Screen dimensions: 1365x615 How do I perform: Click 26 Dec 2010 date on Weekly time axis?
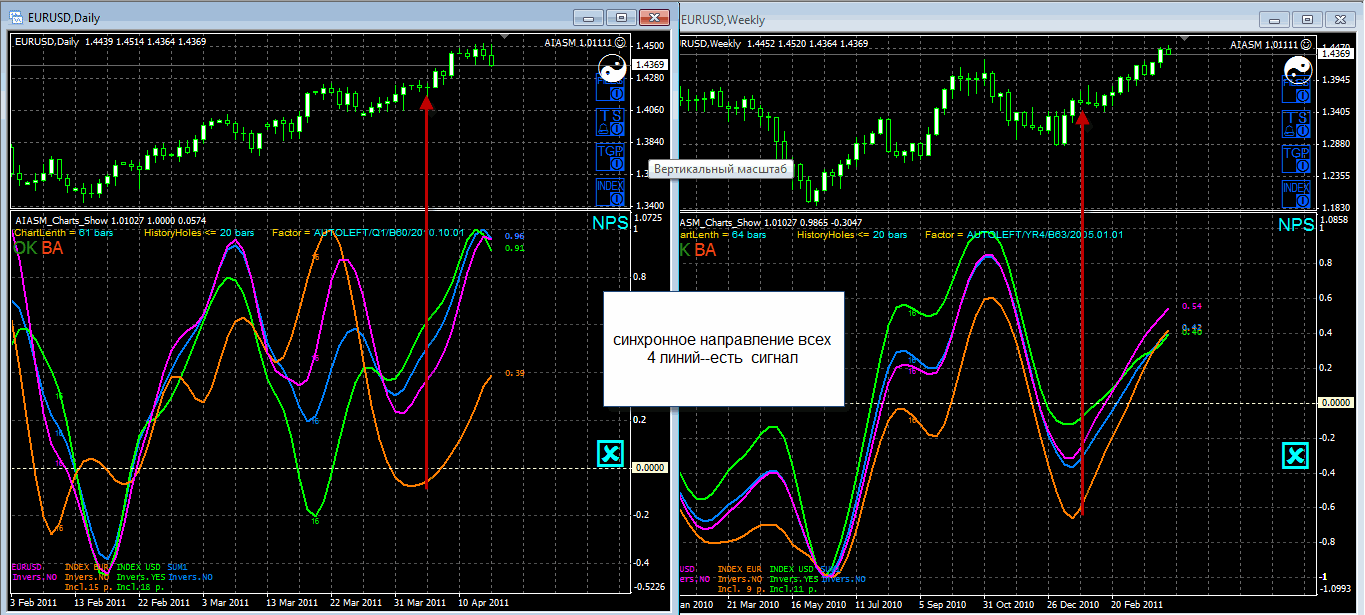[1071, 605]
